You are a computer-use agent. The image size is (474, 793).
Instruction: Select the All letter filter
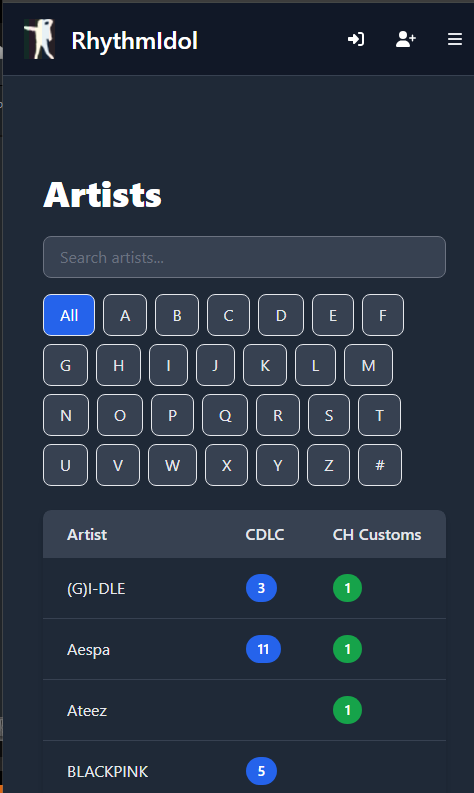69,315
